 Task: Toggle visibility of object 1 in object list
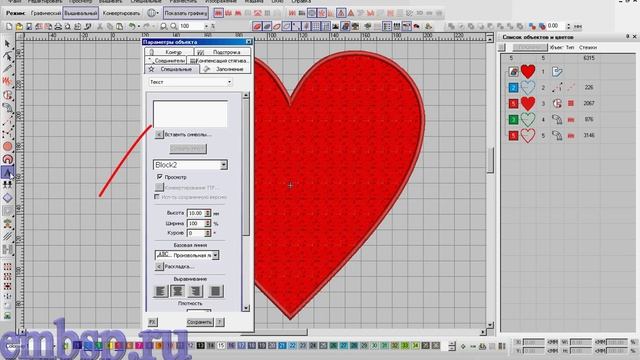(x=513, y=72)
